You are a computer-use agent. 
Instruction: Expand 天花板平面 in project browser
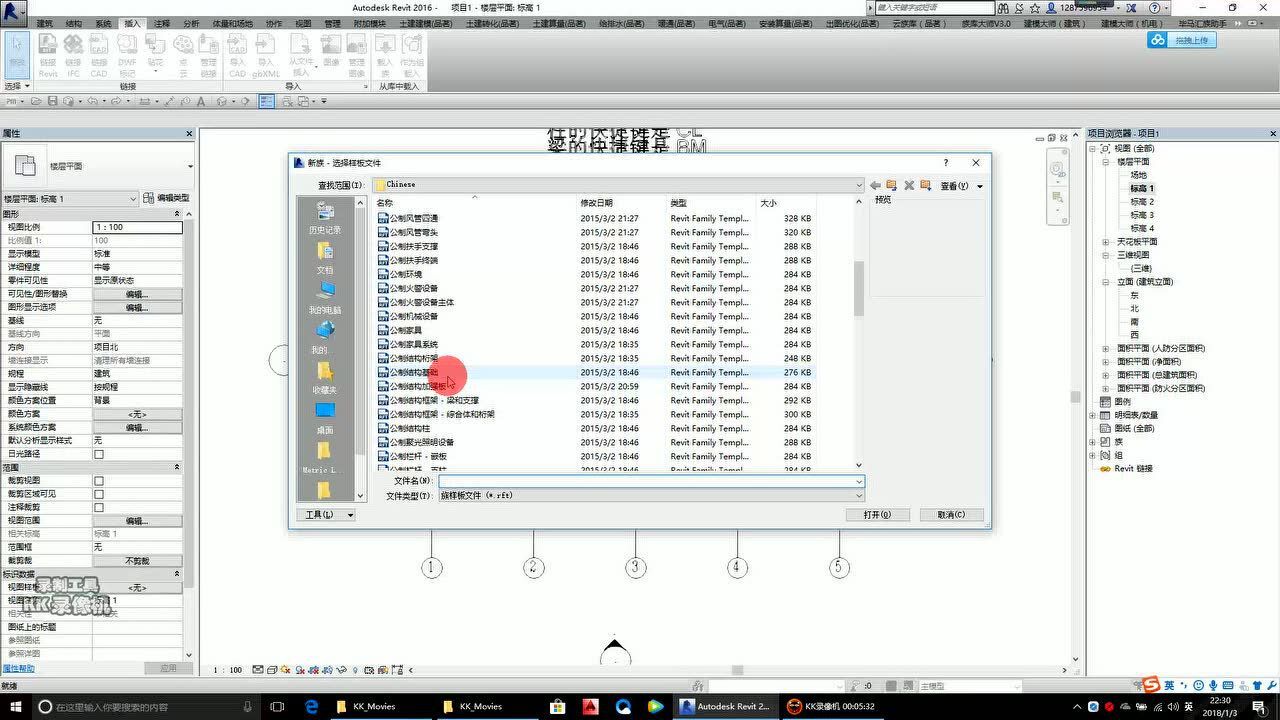tap(1106, 242)
